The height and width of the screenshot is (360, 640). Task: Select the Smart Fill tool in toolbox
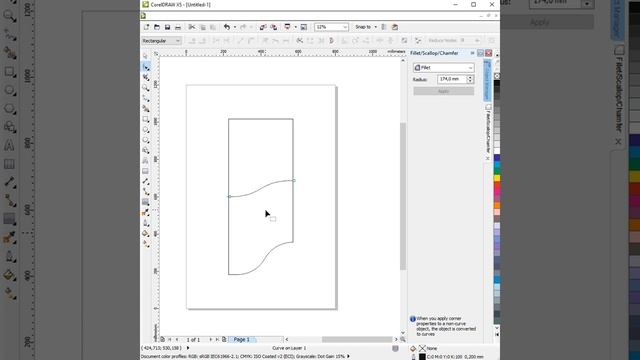(146, 109)
